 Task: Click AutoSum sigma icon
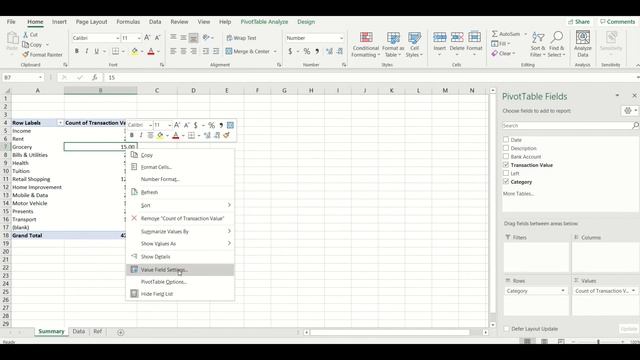click(495, 34)
